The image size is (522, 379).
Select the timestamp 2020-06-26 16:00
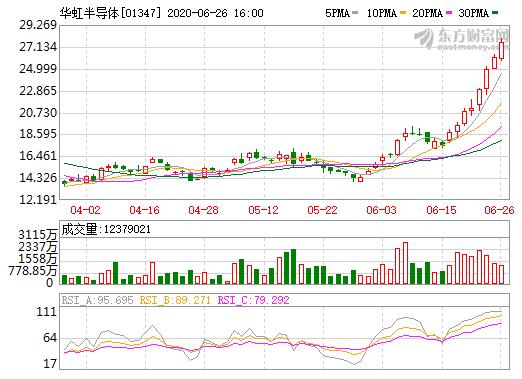pyautogui.click(x=215, y=13)
